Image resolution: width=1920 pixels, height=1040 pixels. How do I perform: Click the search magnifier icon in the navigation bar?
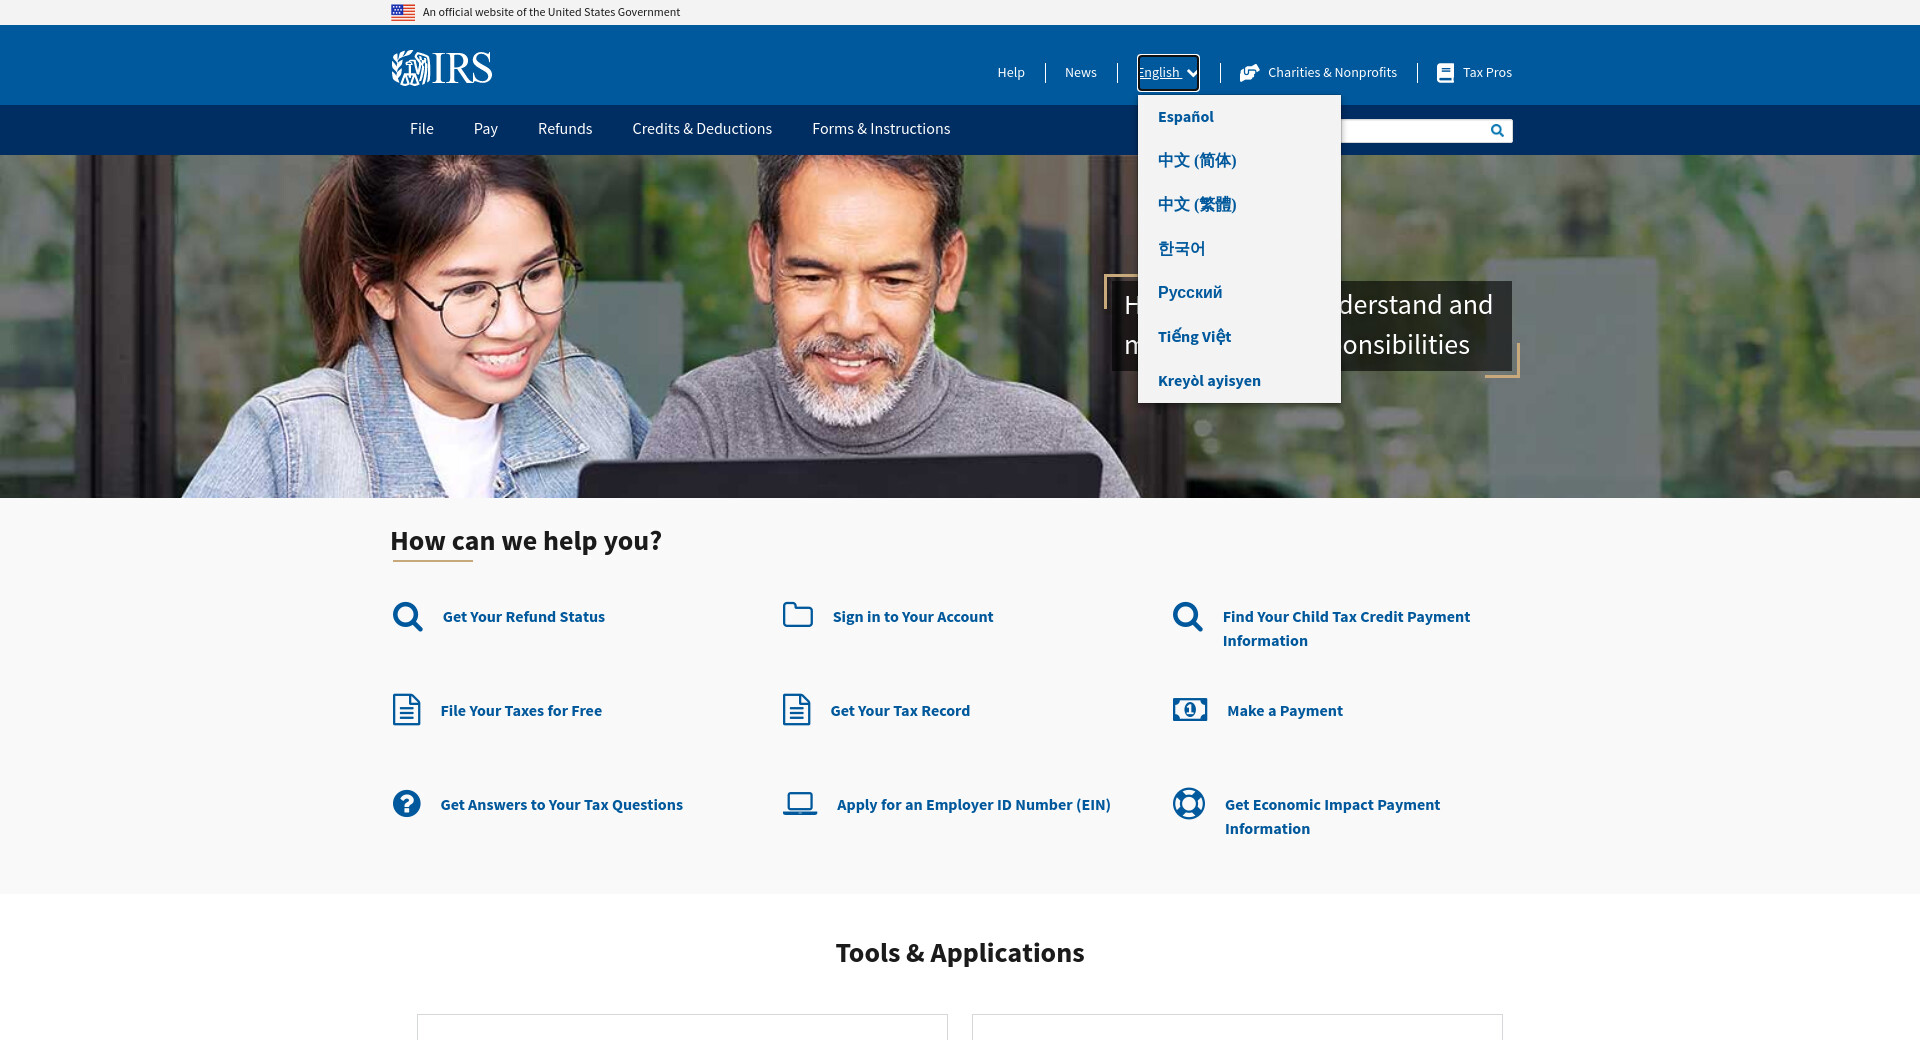point(1497,131)
